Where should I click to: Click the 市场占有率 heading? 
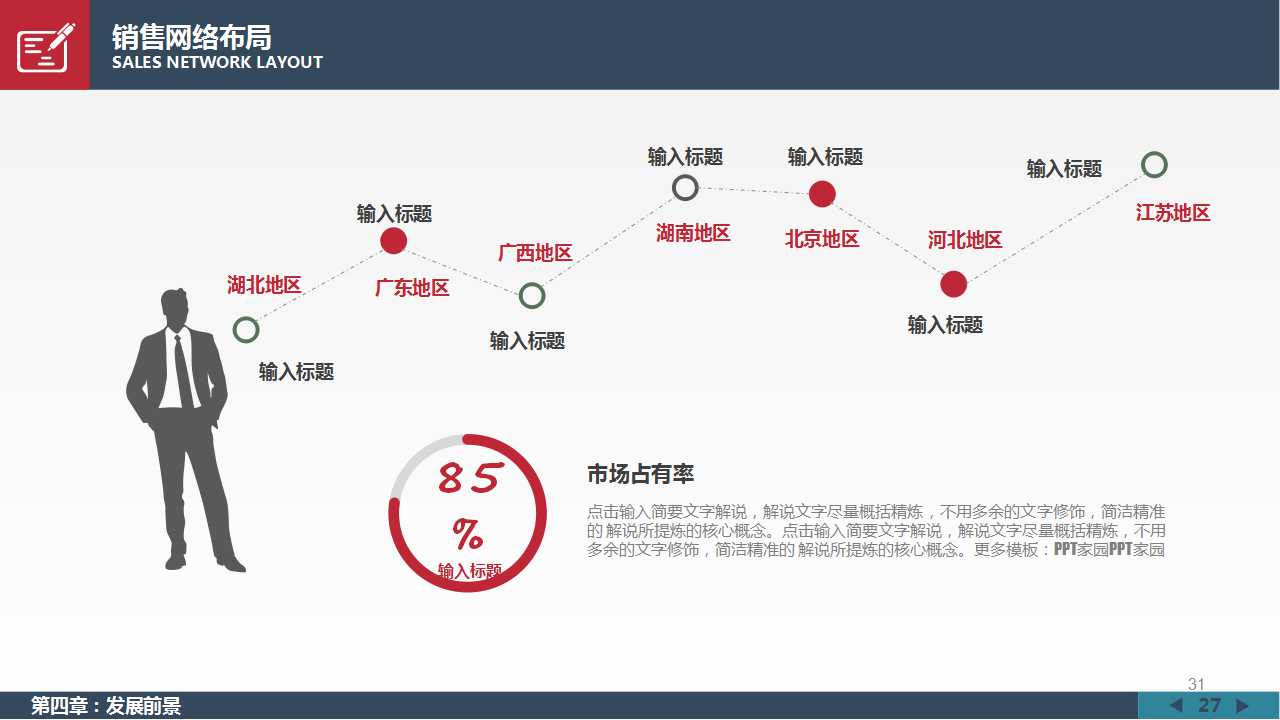[x=640, y=474]
